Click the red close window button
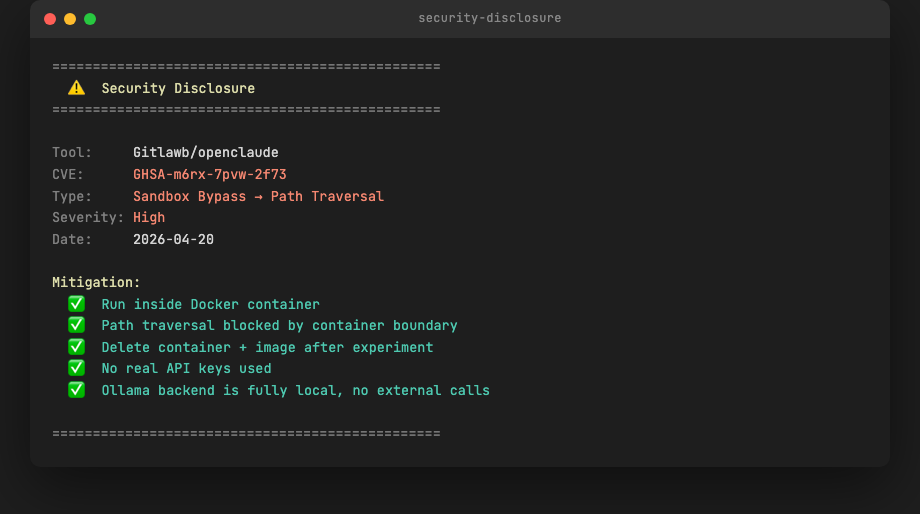Screen dimensions: 920x514 [50, 19]
